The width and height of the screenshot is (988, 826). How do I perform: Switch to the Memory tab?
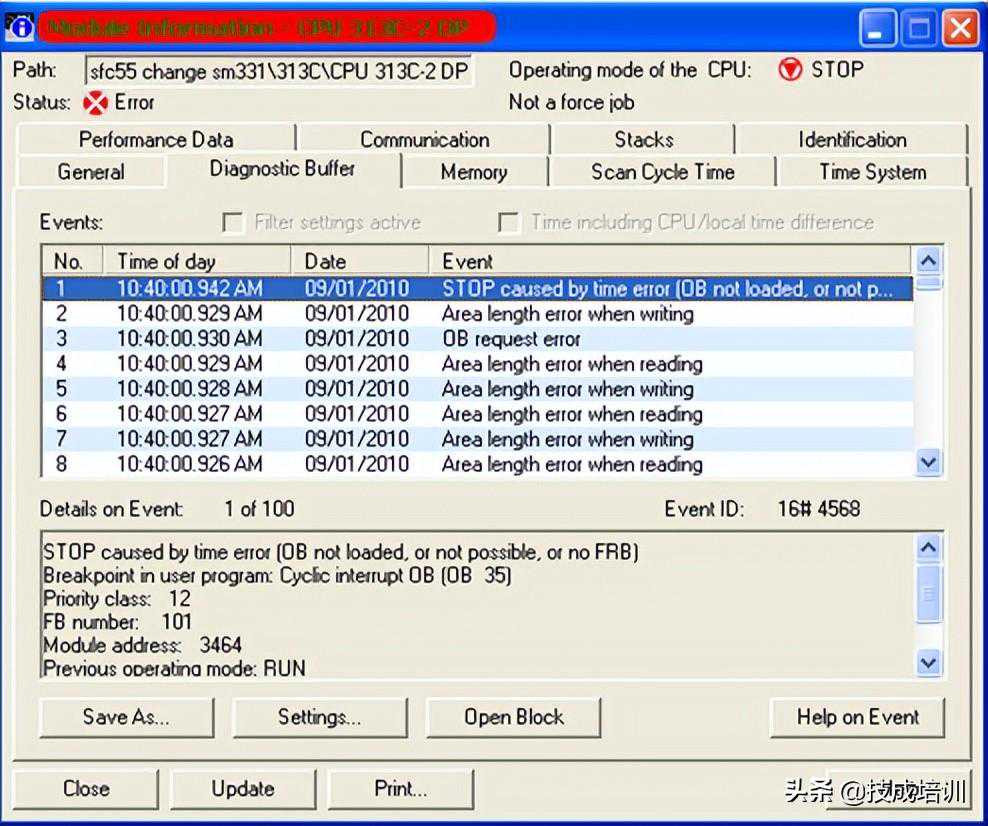[473, 172]
